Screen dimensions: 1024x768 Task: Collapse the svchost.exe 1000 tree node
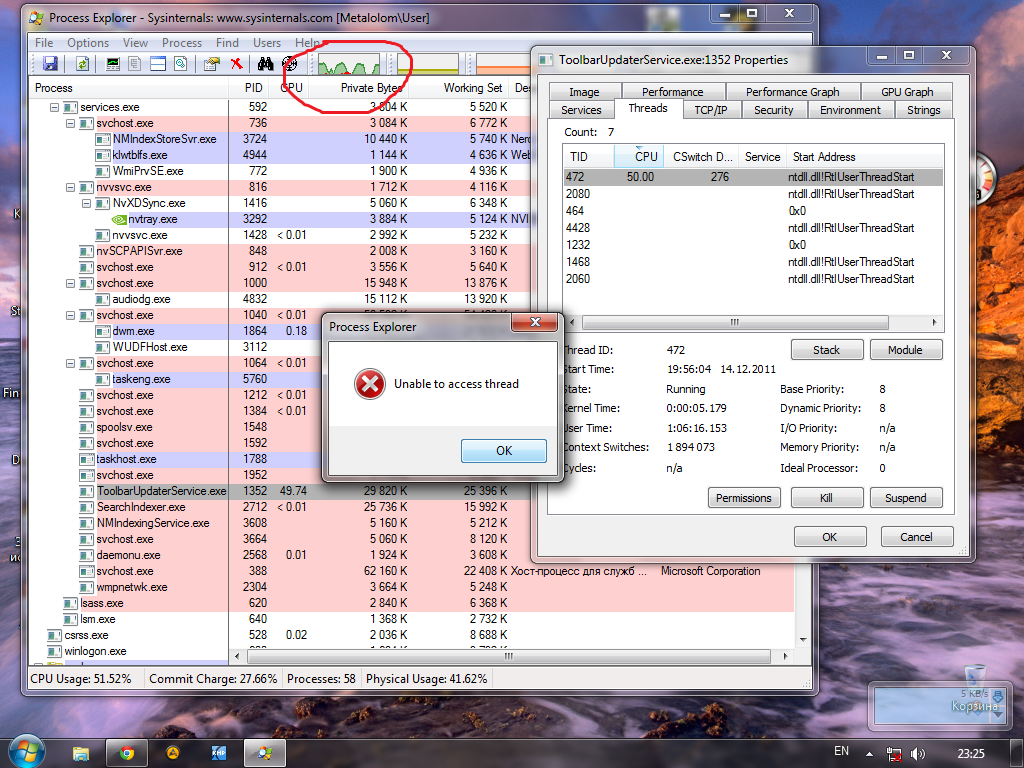pos(71,283)
